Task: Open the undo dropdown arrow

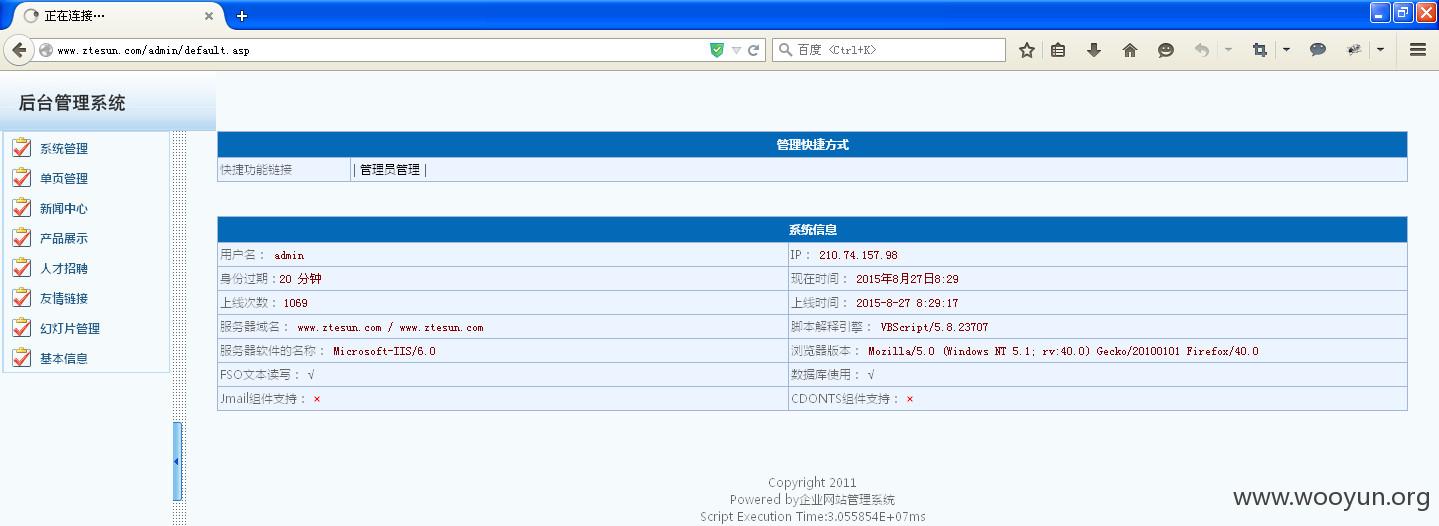Action: tap(1228, 50)
